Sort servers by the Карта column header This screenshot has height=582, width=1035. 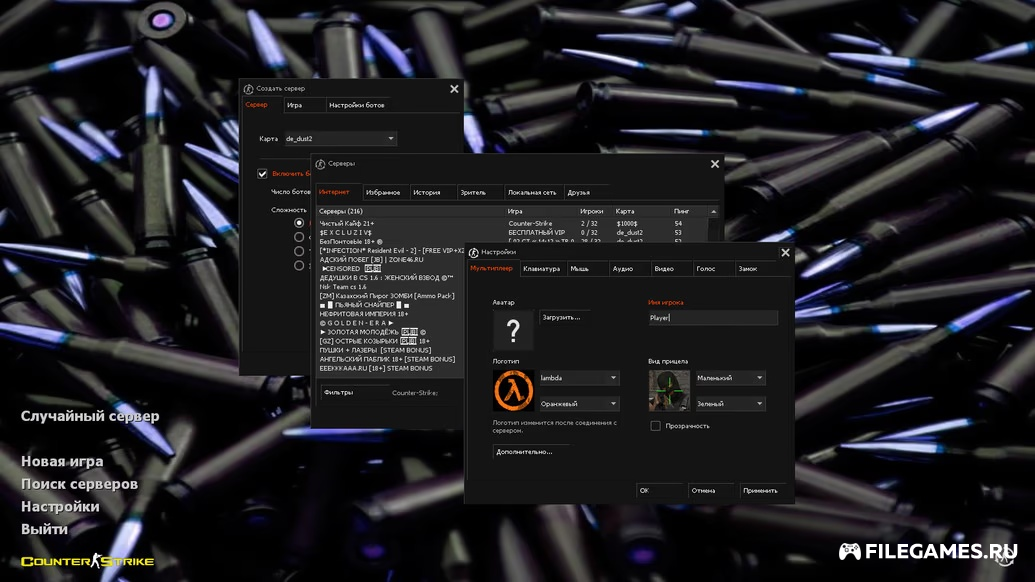642,211
